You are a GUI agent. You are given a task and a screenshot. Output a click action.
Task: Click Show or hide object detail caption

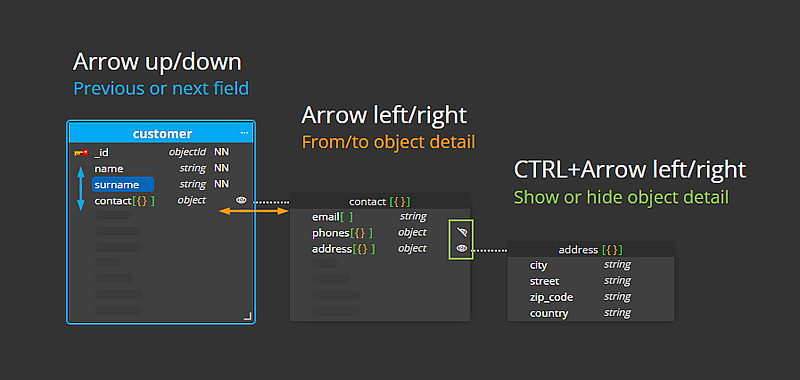click(x=621, y=197)
